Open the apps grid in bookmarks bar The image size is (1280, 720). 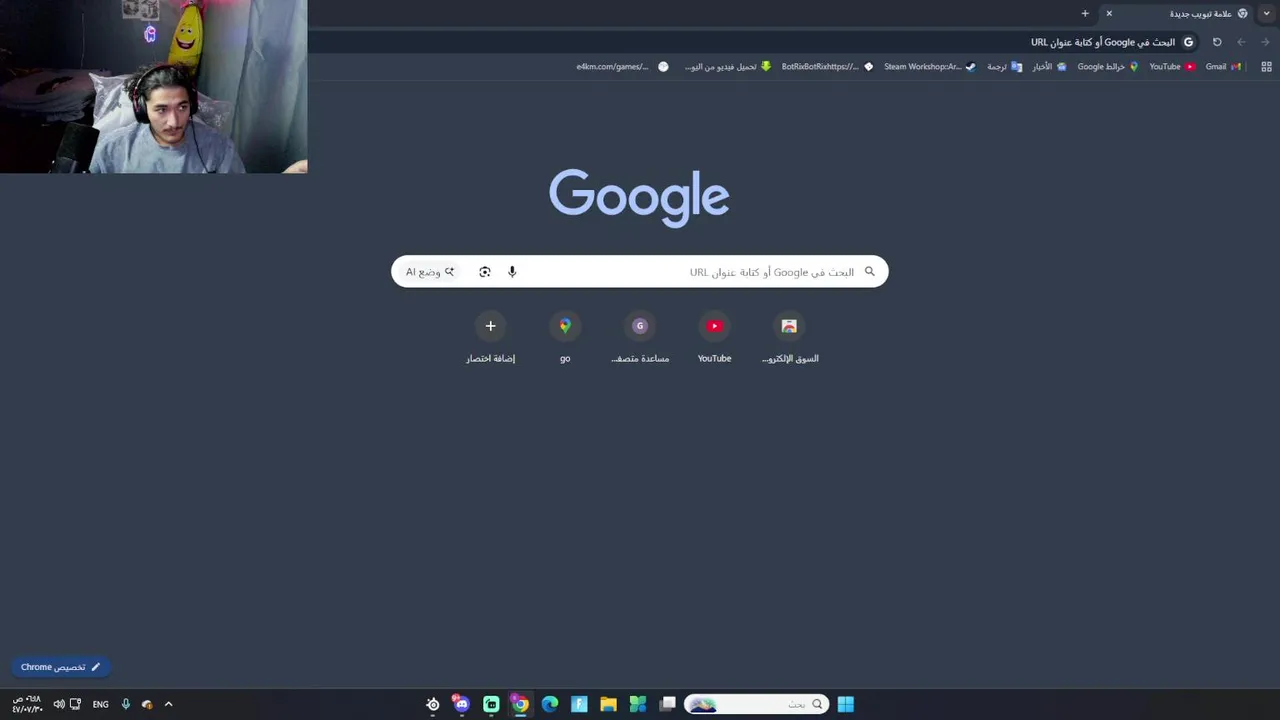[1266, 67]
